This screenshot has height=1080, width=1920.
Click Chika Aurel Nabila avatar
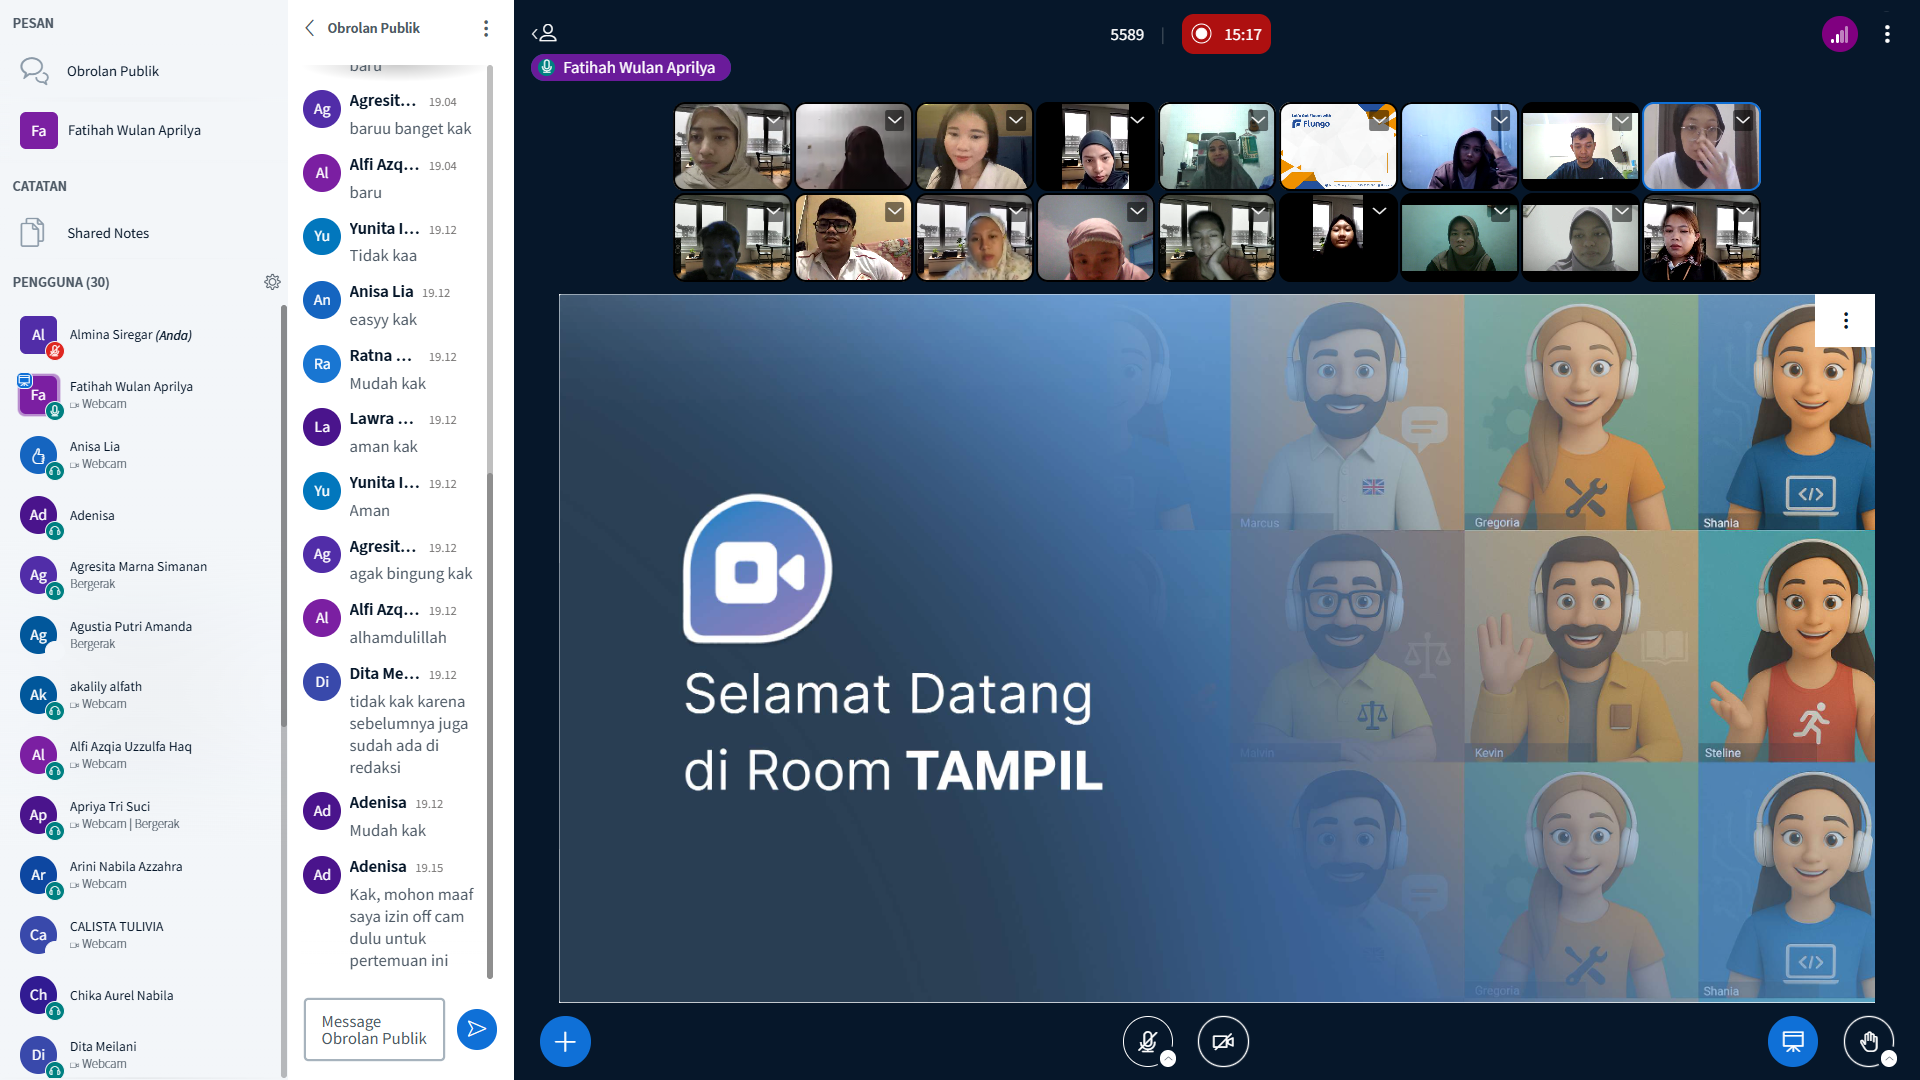38,995
